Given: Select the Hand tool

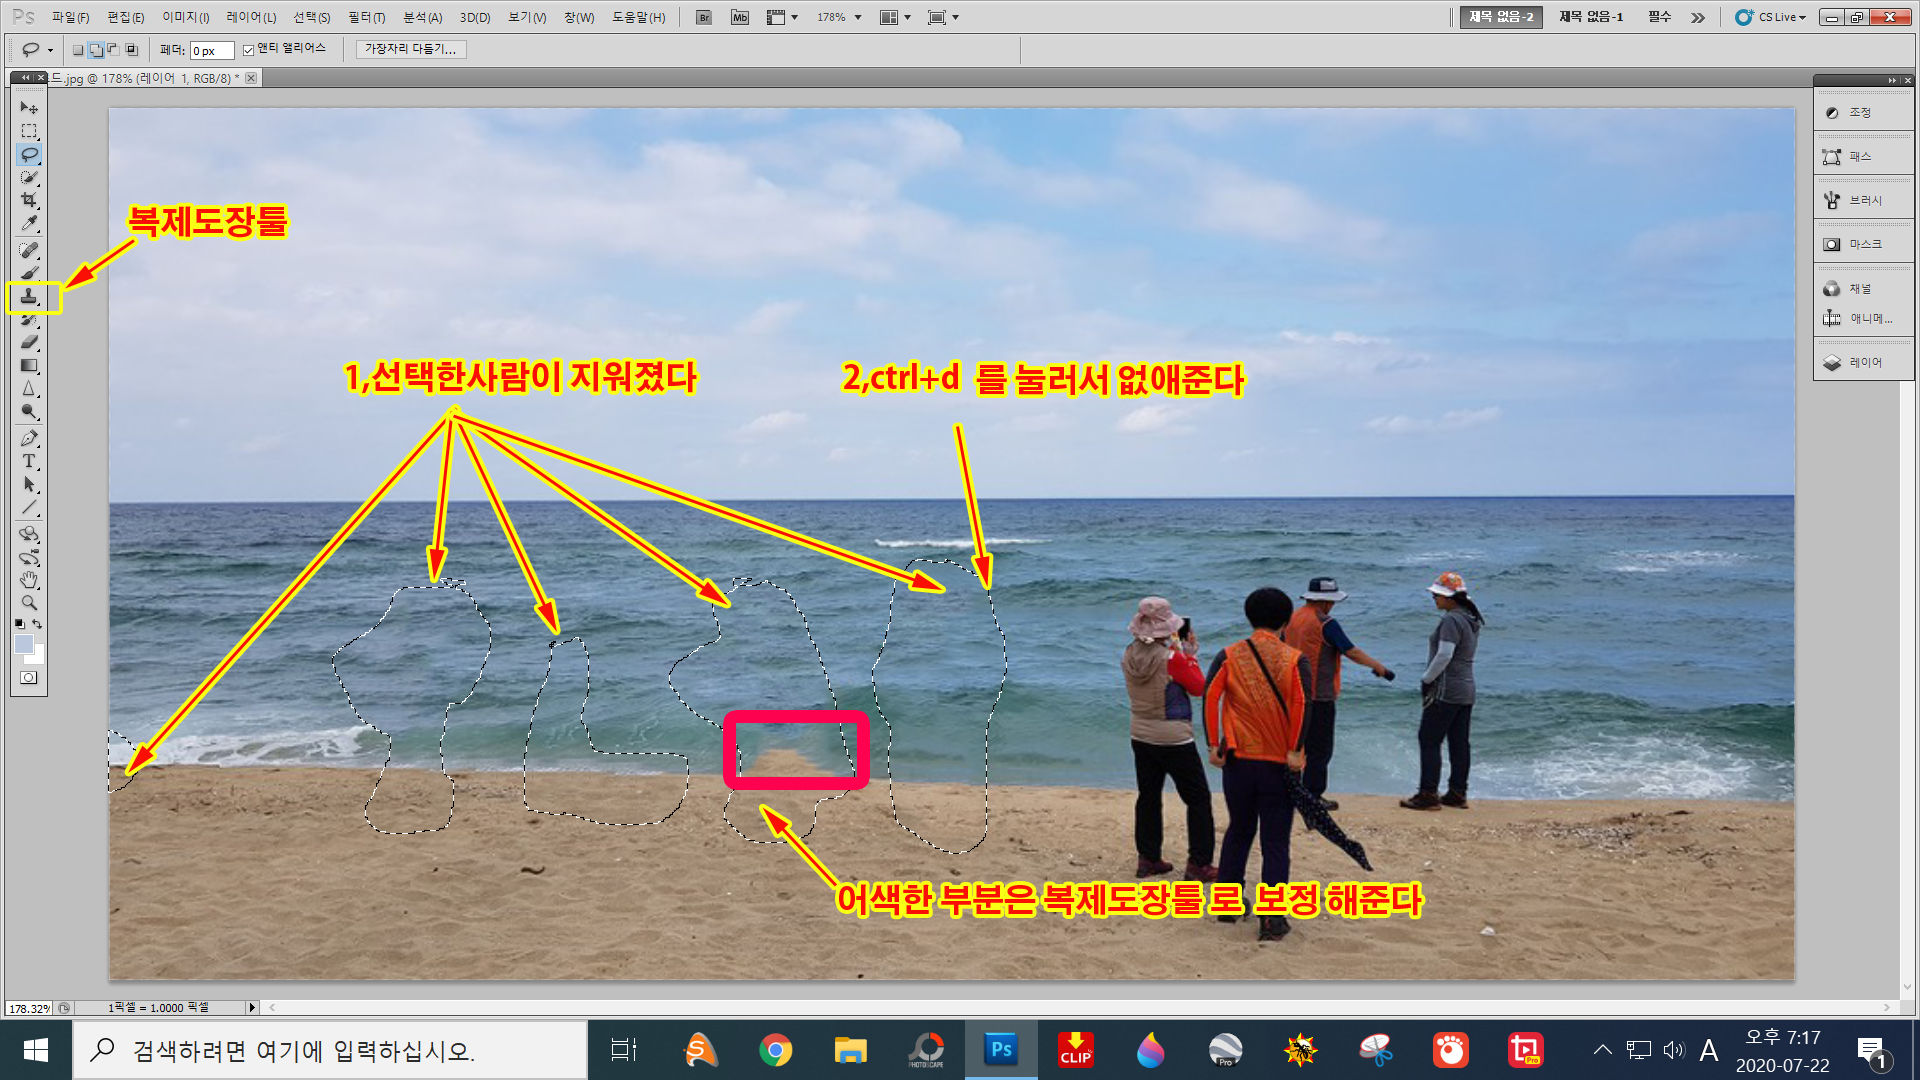Looking at the screenshot, I should pos(29,580).
